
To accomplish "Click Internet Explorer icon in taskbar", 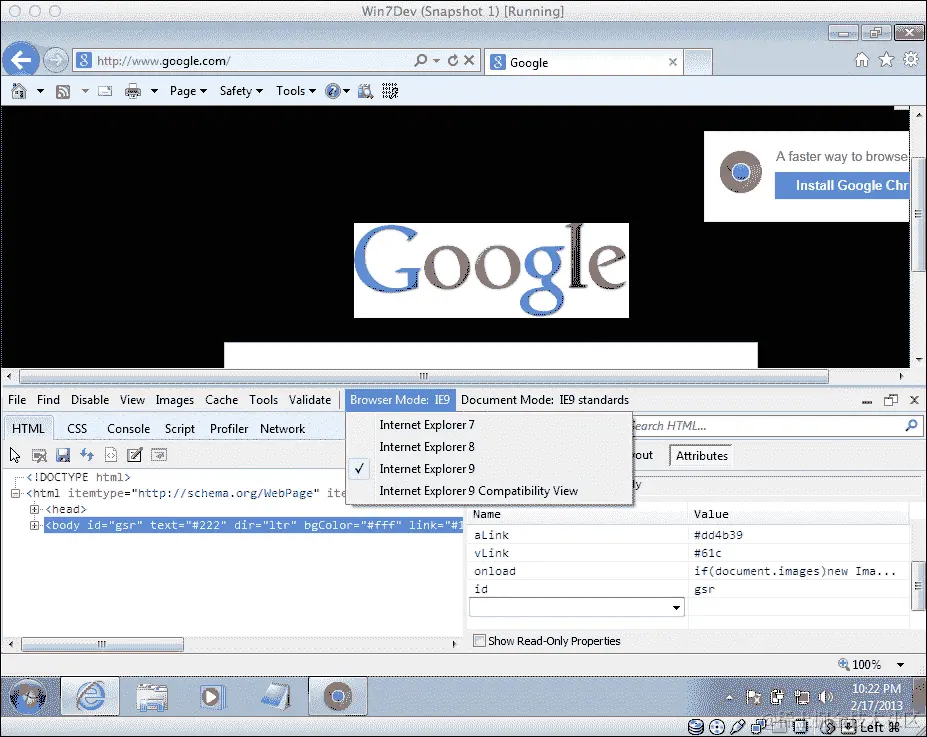I will pos(90,697).
